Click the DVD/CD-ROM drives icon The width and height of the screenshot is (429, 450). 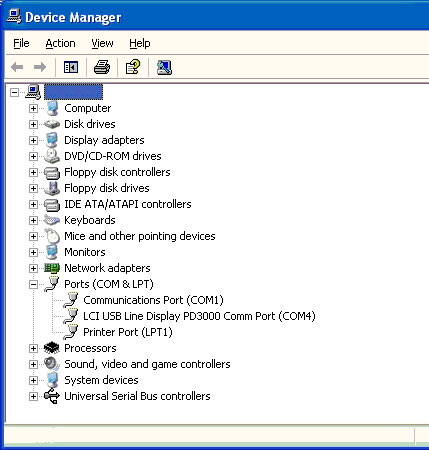point(52,156)
